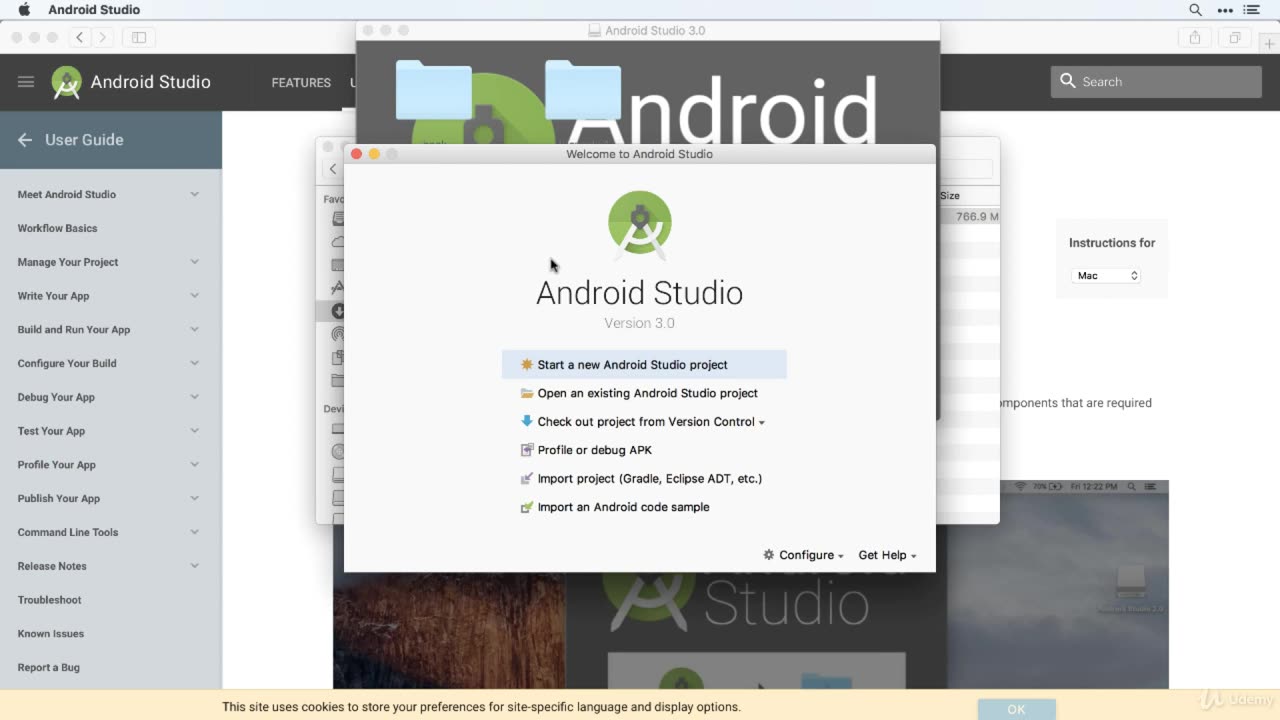Expand Manage Your Project section
Viewport: 1280px width, 720px height.
tap(194, 262)
